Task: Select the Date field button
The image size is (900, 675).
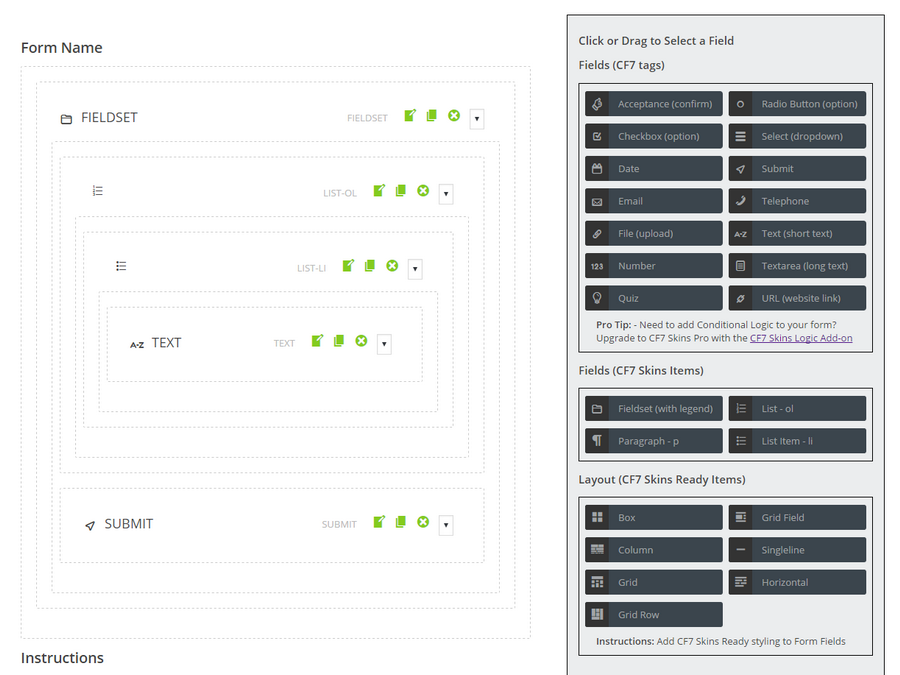Action: (654, 169)
